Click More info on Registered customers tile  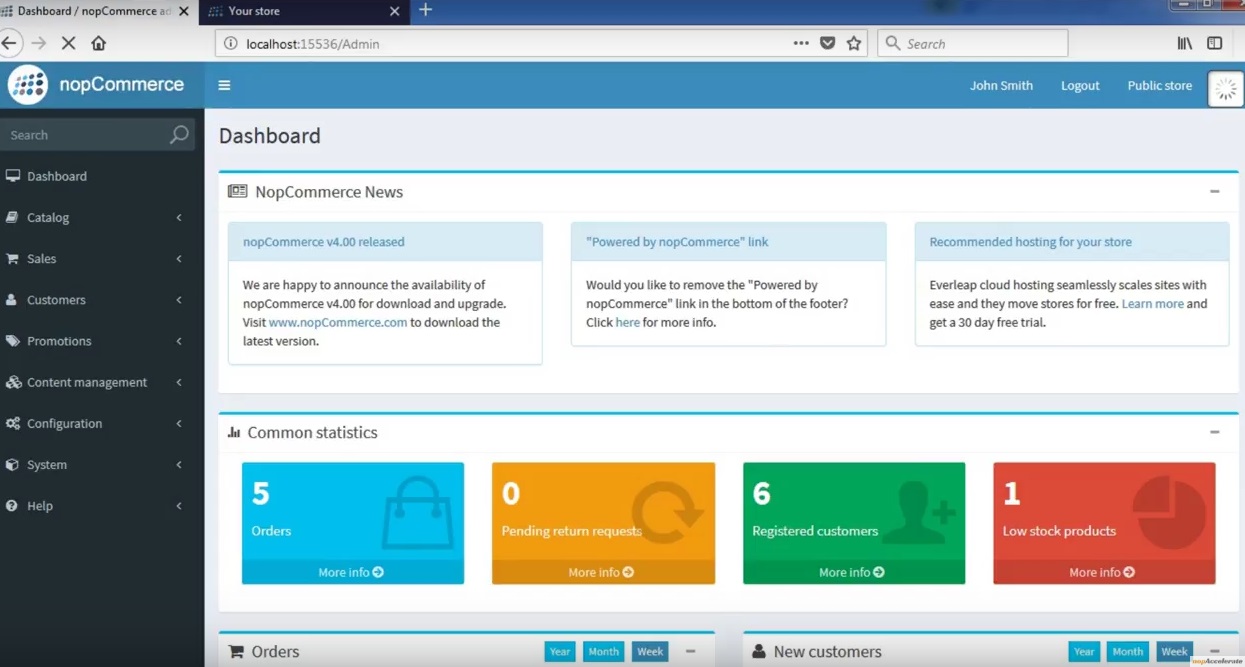(853, 572)
